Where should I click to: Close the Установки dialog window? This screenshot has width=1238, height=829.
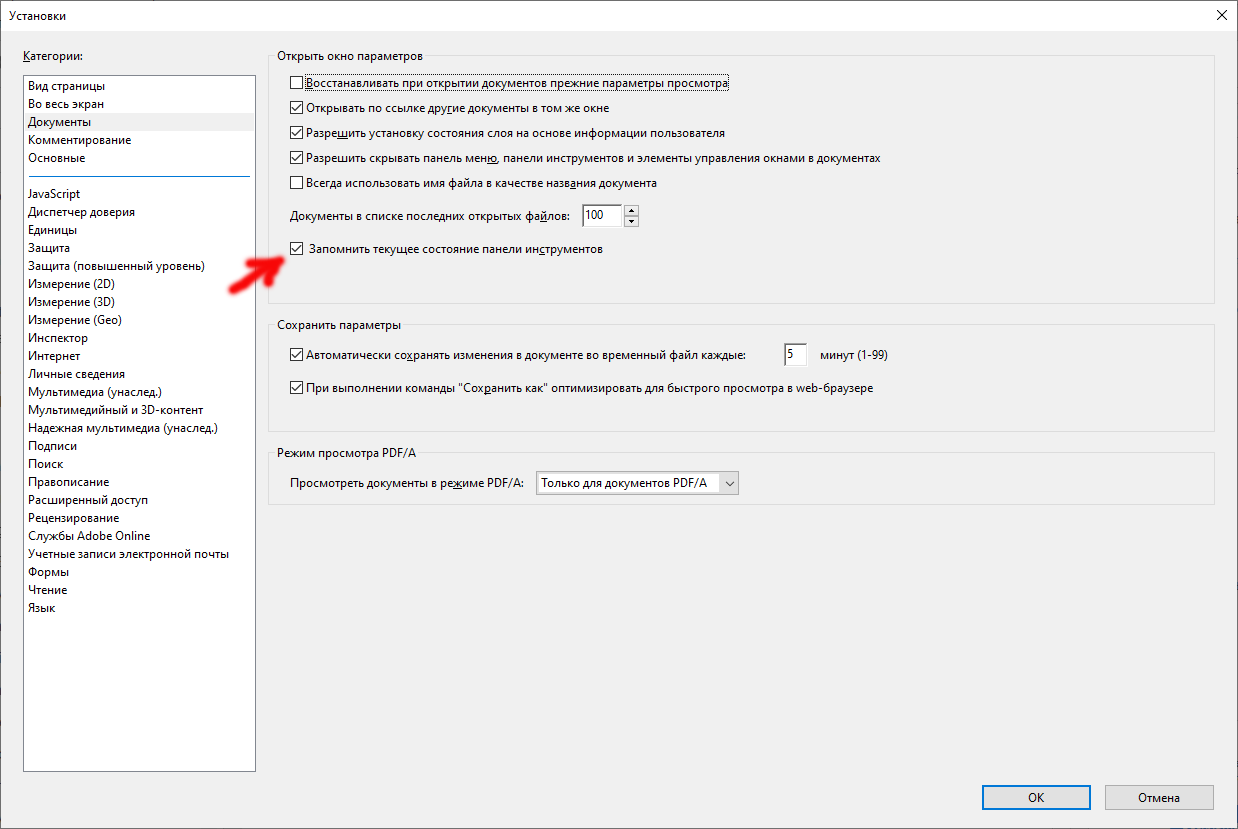1221,15
